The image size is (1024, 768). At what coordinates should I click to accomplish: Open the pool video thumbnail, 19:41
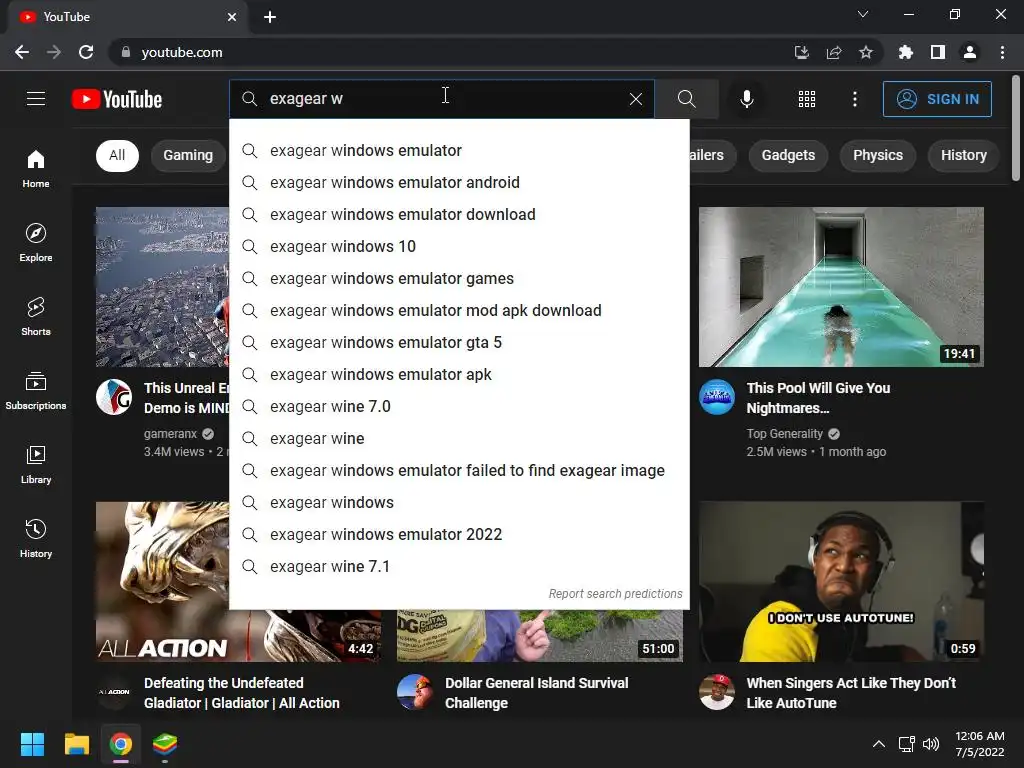point(841,287)
